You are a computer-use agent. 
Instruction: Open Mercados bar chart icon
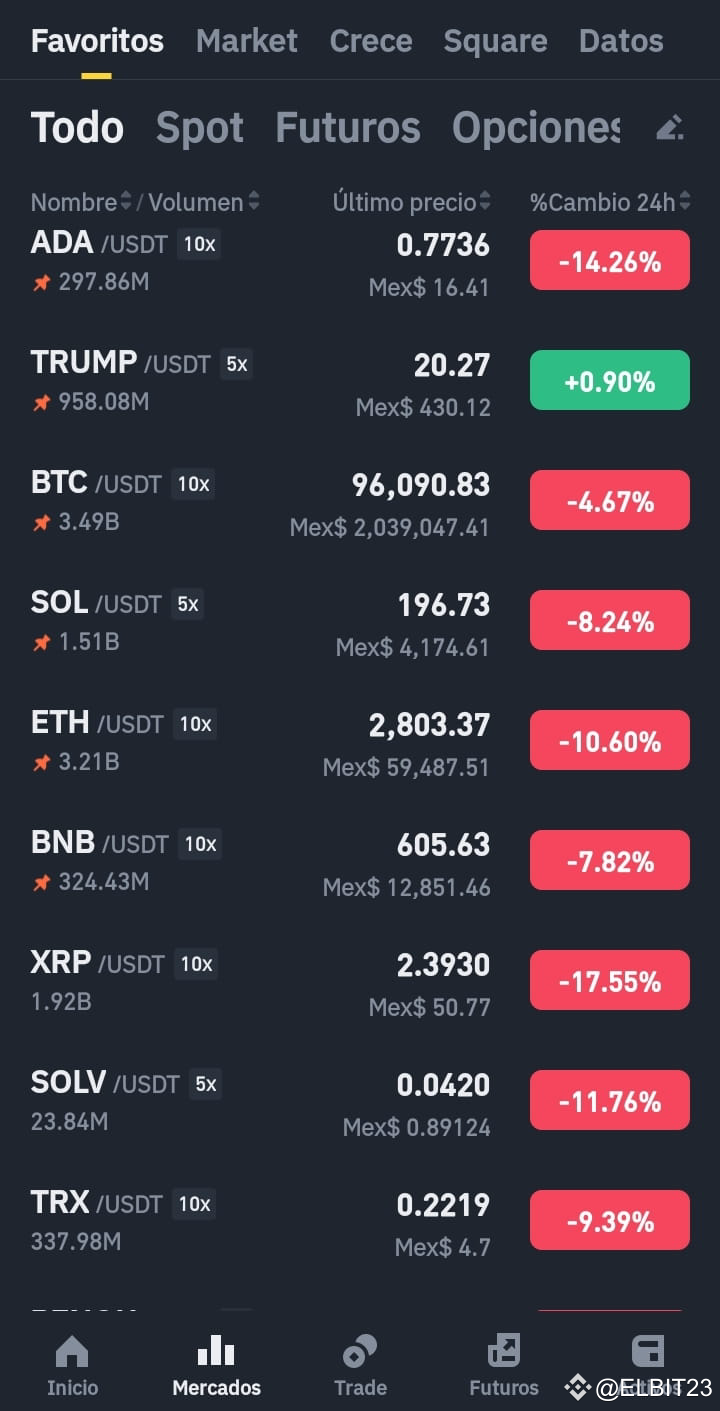pyautogui.click(x=216, y=1352)
